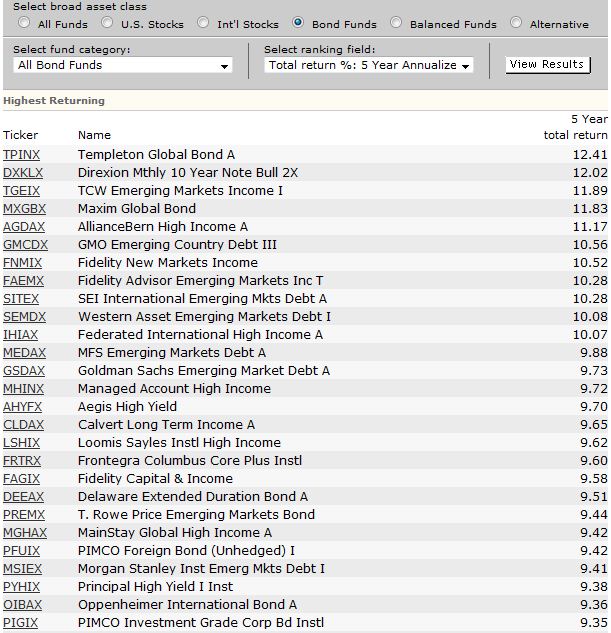Open the DXKLX ticker link
This screenshot has width=611, height=633.
(x=23, y=173)
